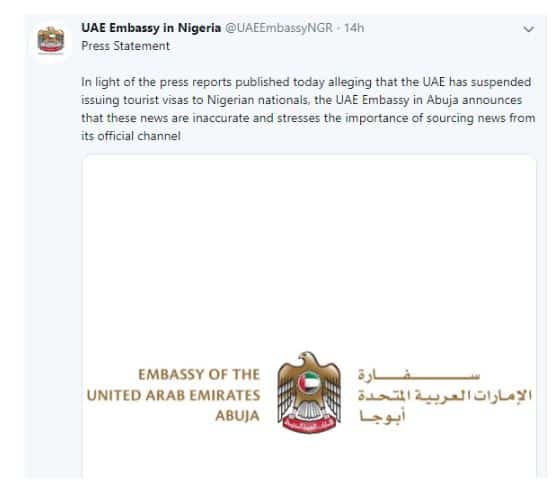The height and width of the screenshot is (482, 559).
Task: Click the EMBASSY OF THE letterhead line
Action: pos(199,375)
